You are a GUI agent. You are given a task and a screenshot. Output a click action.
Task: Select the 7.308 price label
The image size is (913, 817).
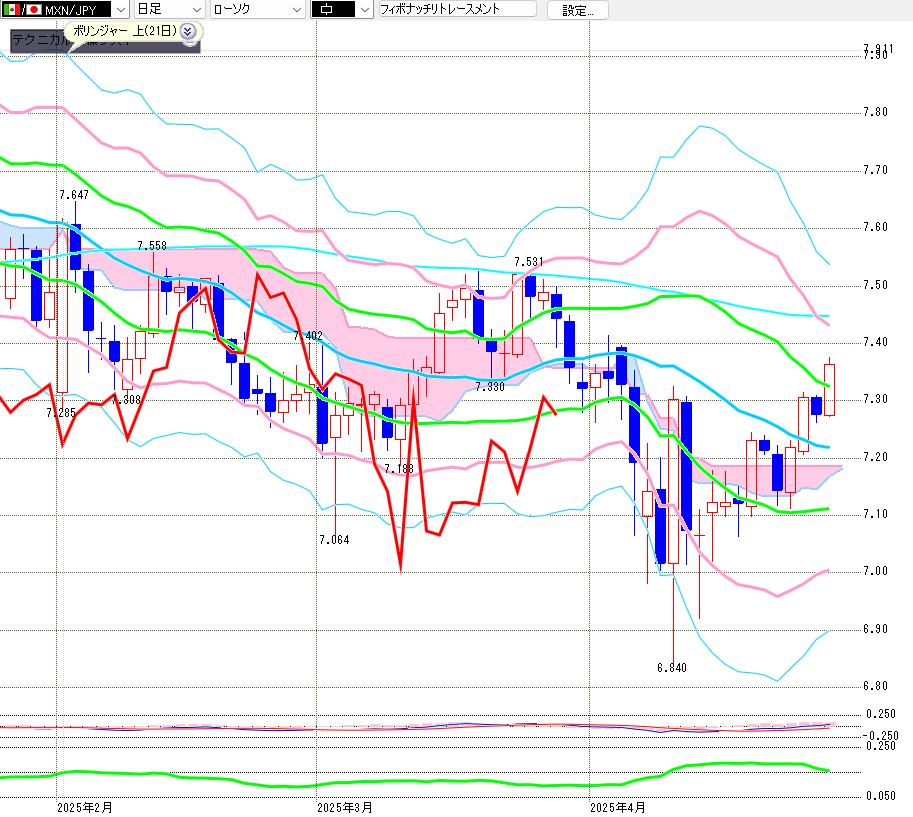(126, 399)
